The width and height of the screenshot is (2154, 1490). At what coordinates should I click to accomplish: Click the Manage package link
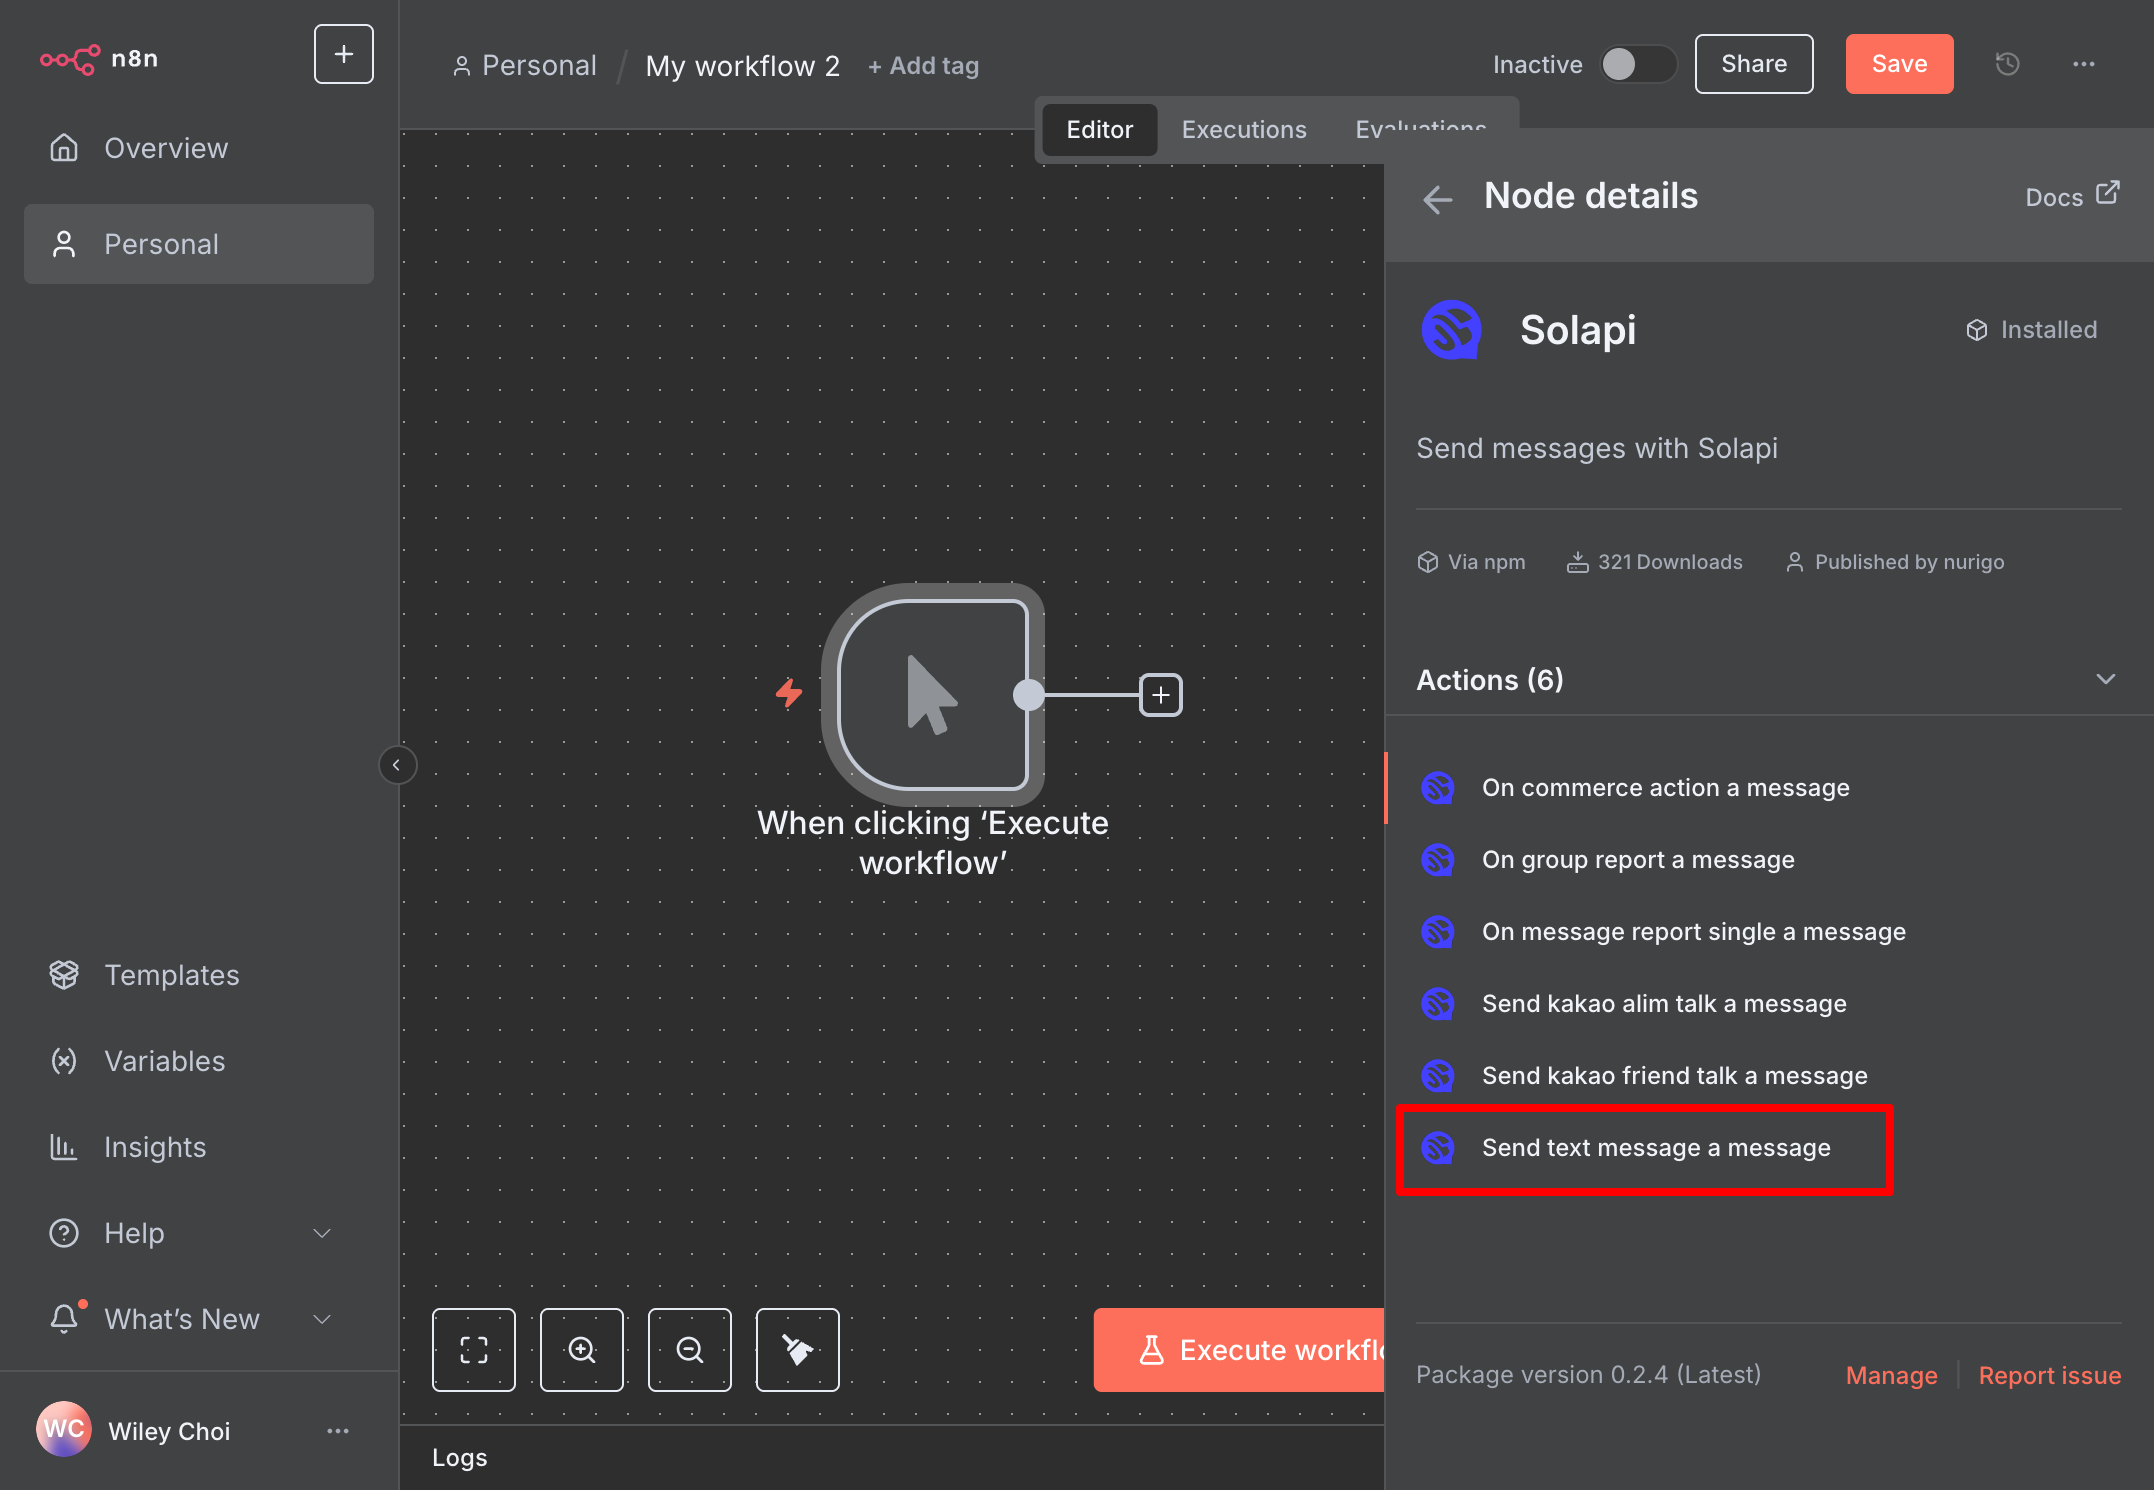tap(1891, 1376)
